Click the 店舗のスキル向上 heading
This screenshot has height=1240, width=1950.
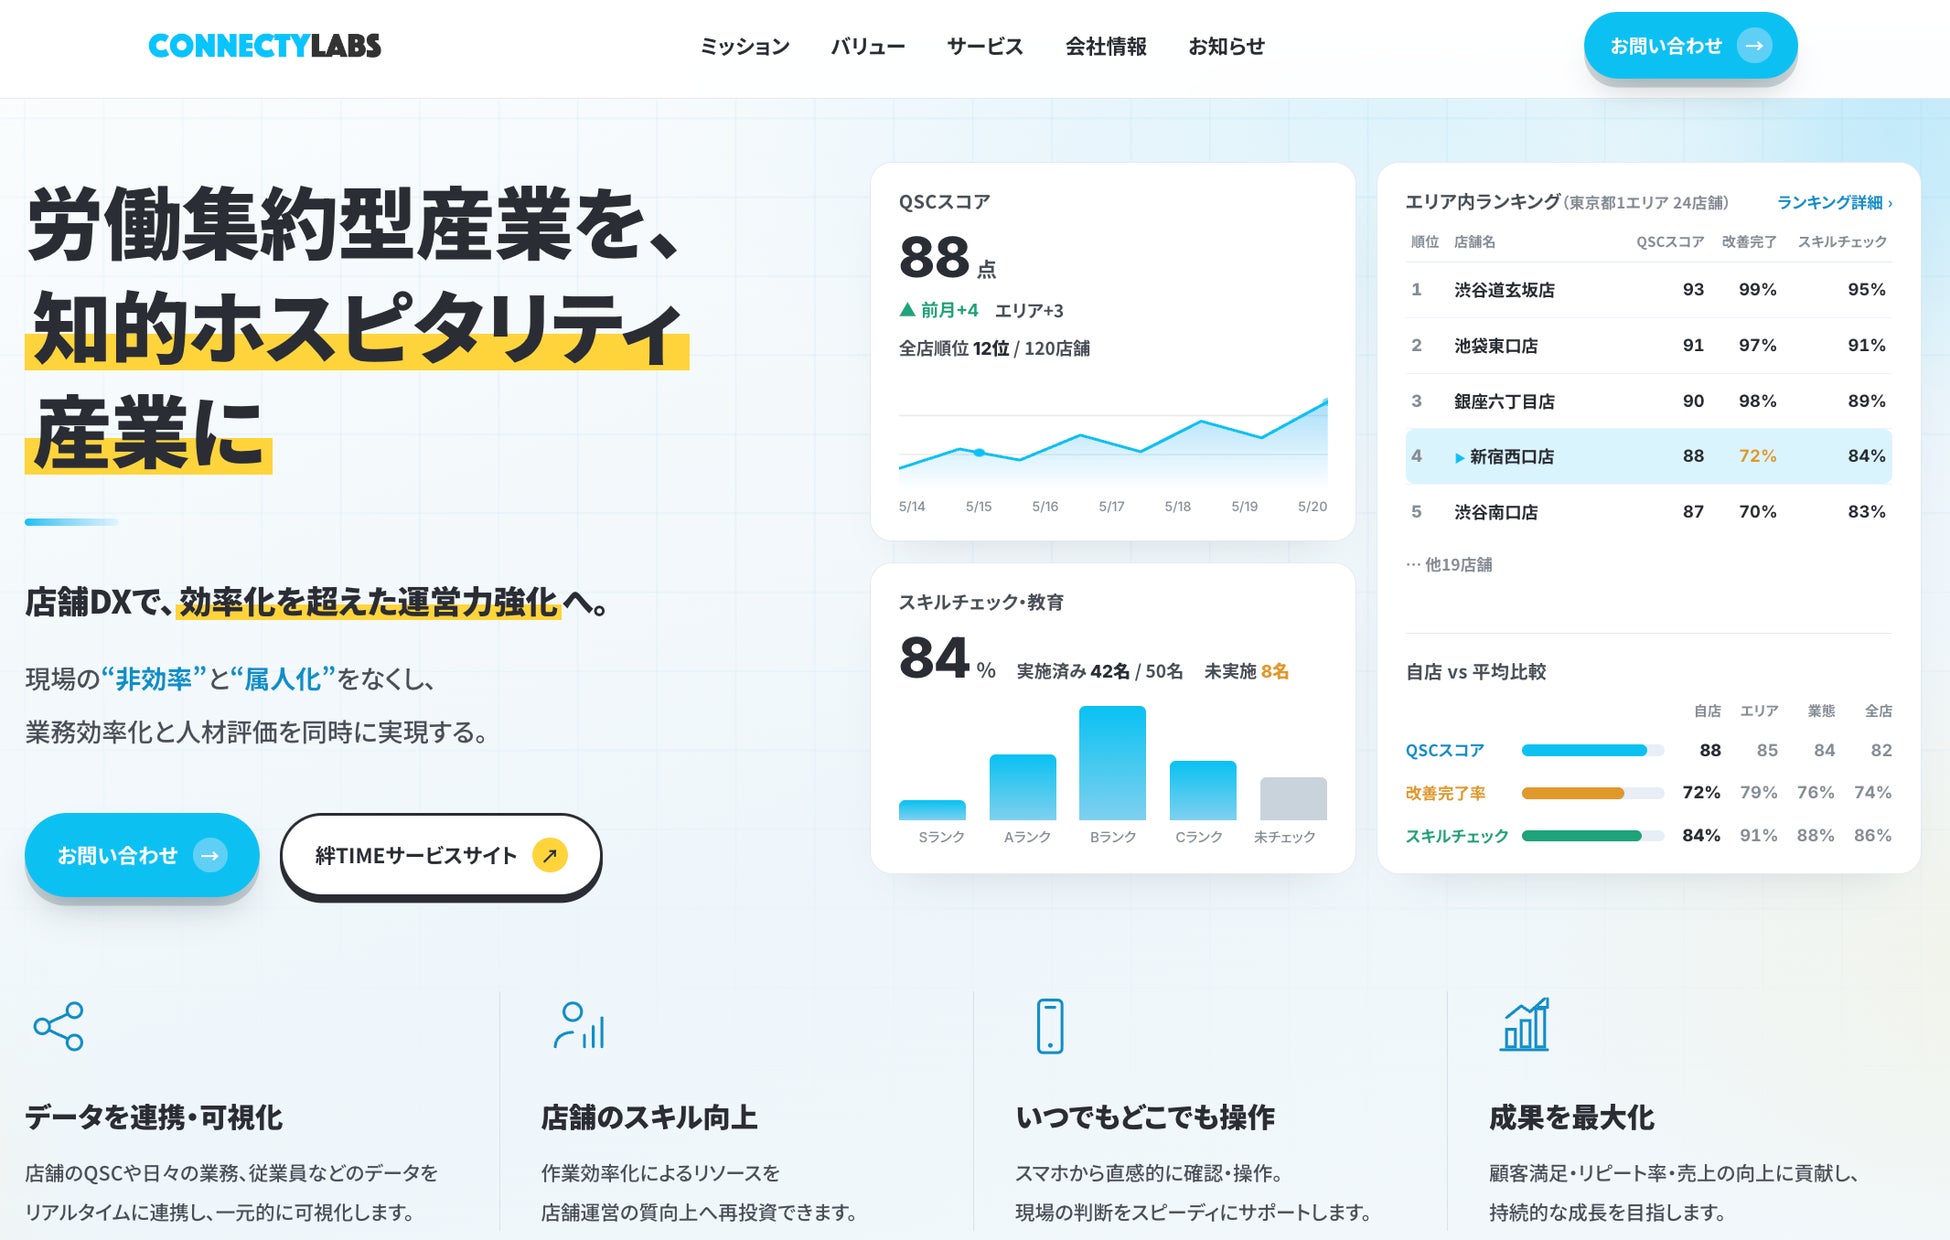pos(649,1117)
